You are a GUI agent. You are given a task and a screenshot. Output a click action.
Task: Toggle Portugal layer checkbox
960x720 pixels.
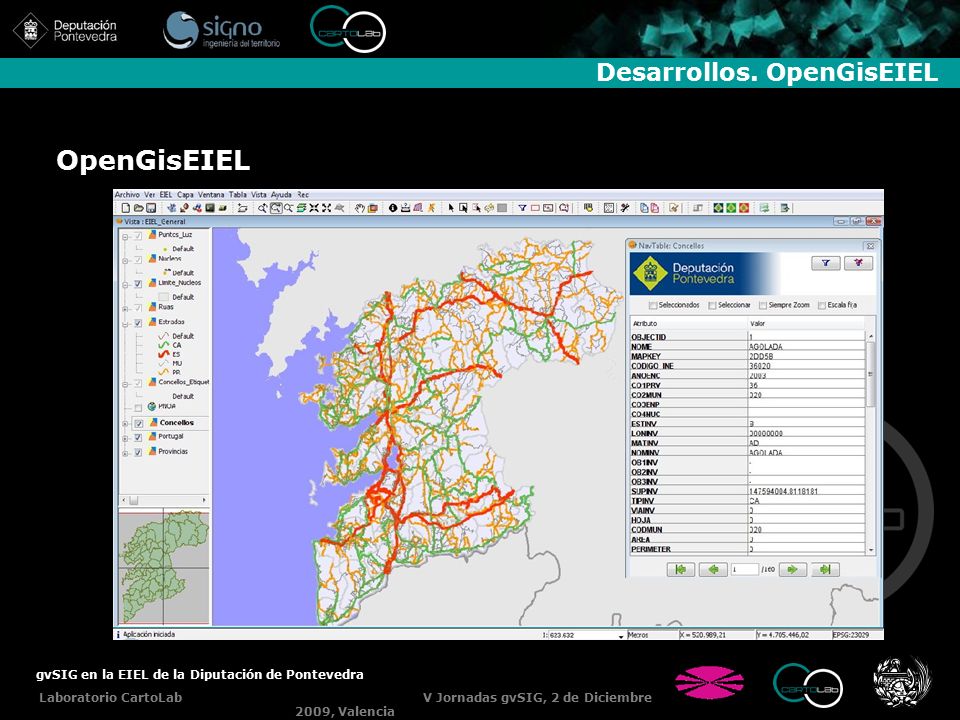(138, 438)
